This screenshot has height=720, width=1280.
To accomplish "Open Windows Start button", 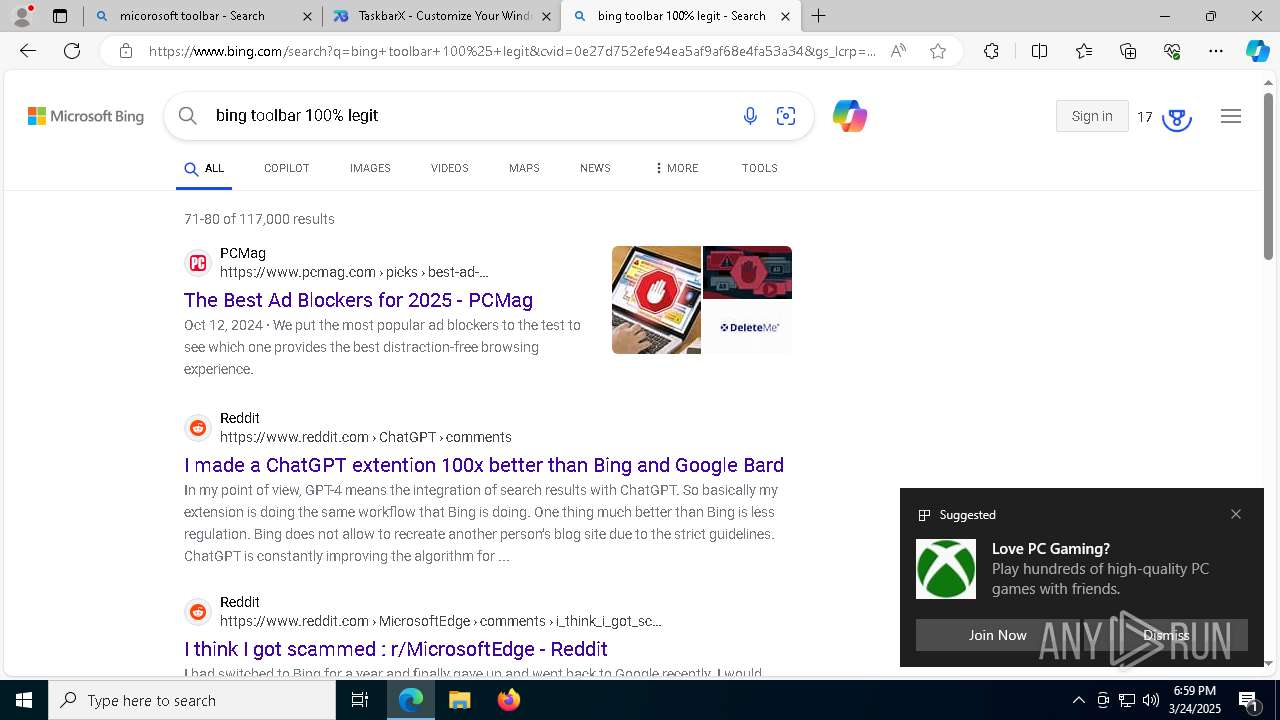I will pyautogui.click(x=24, y=700).
